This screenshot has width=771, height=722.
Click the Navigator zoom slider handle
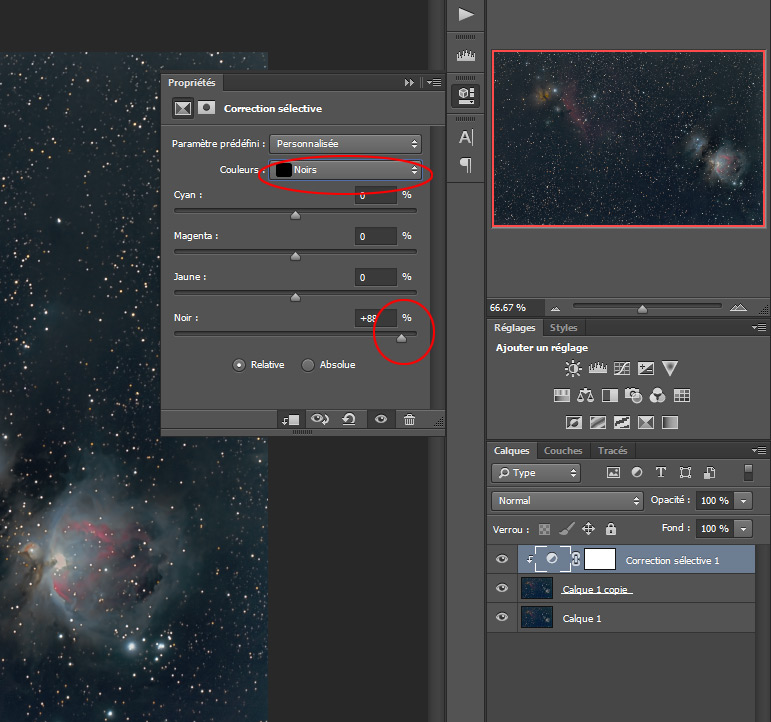[x=642, y=309]
